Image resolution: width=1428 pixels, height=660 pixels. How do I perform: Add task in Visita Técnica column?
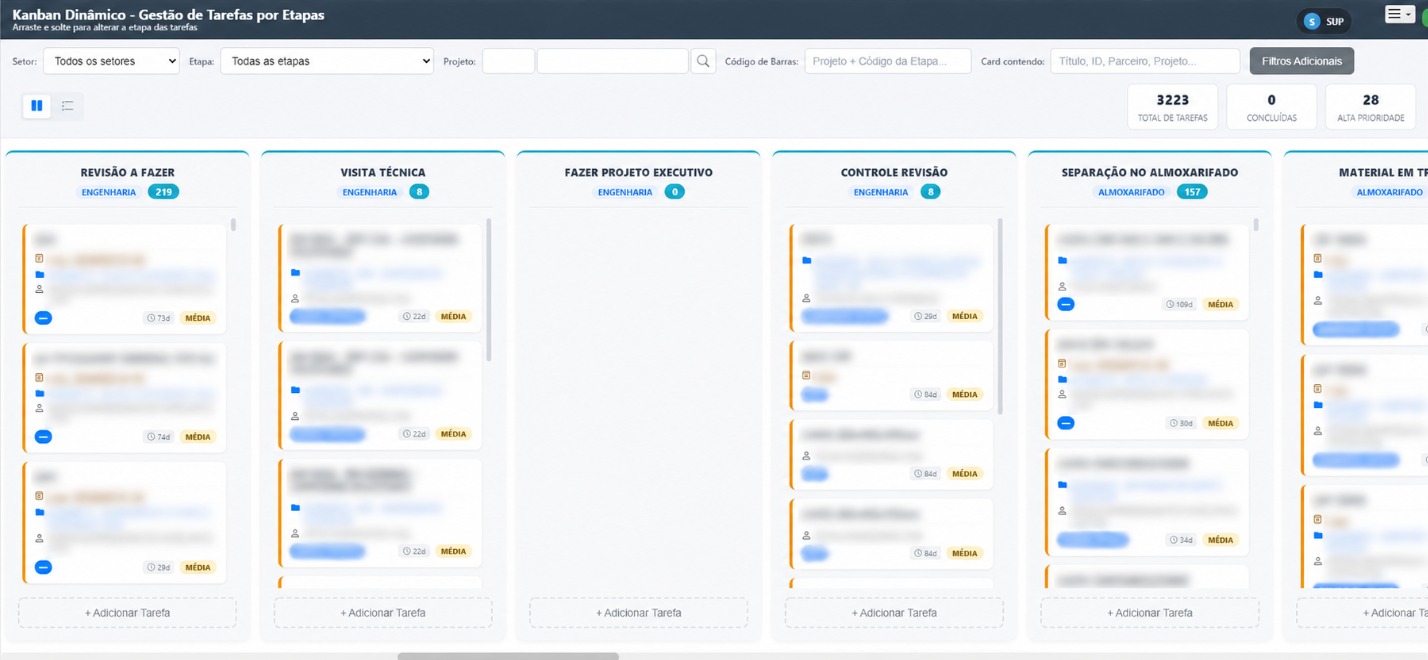pos(383,613)
